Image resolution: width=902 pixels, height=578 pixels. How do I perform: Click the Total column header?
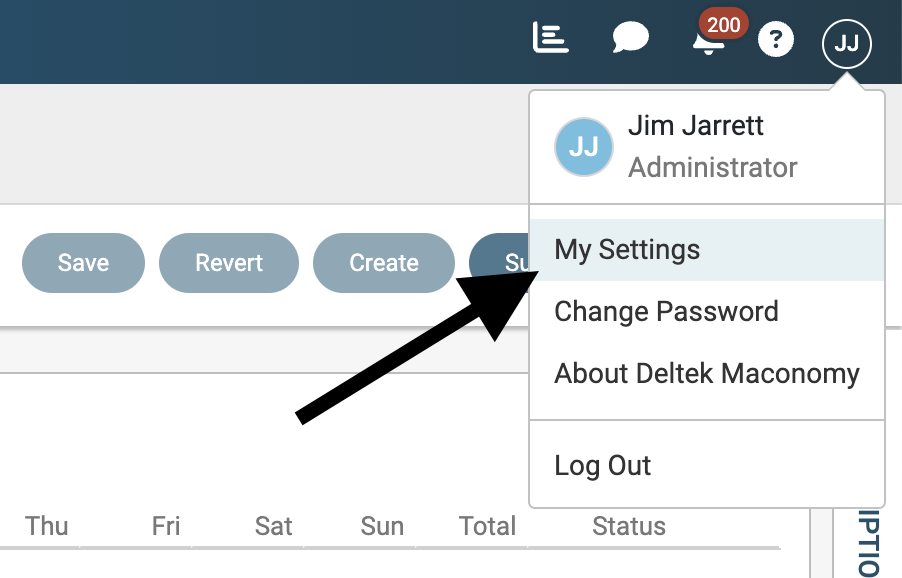(487, 526)
